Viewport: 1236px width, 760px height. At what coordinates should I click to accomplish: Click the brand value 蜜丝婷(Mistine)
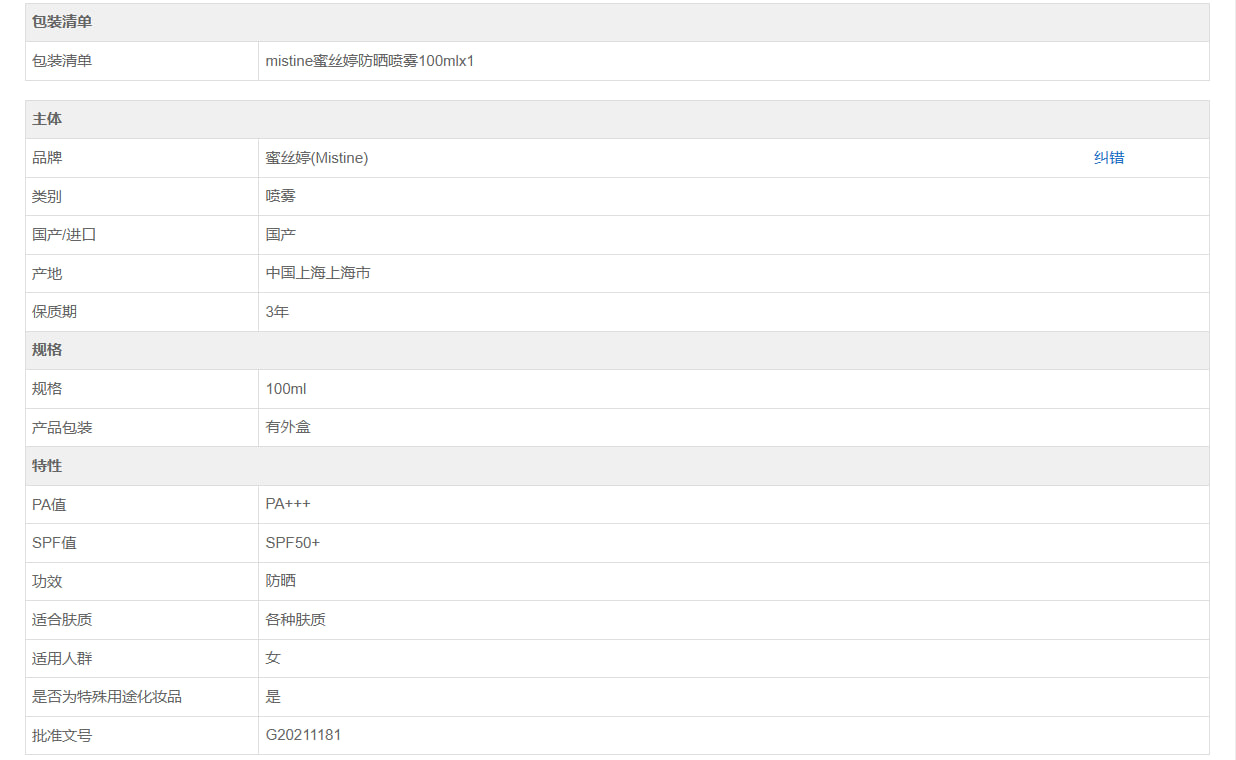coord(316,158)
